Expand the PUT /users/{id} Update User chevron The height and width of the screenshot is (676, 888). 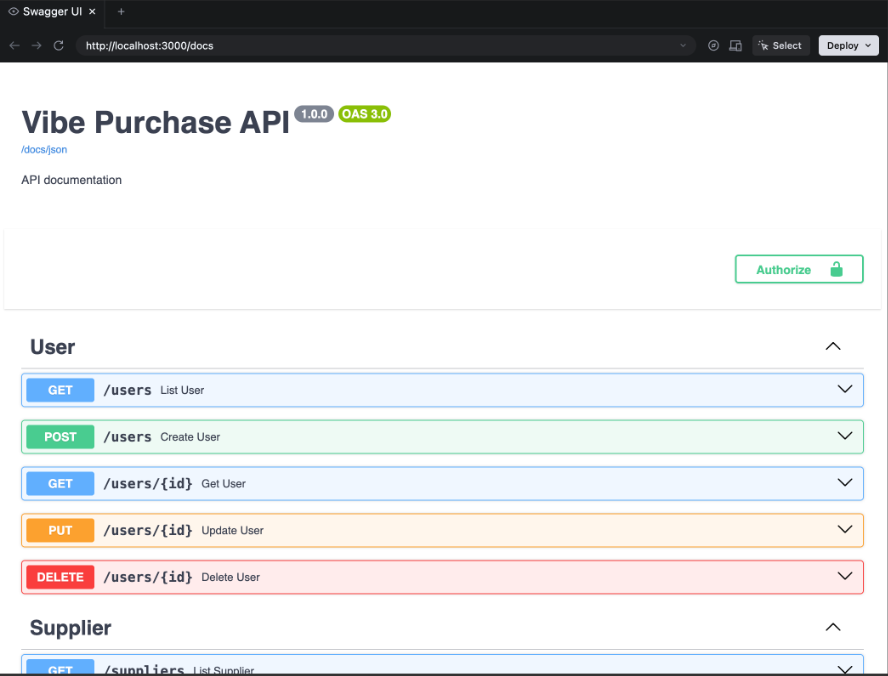(845, 529)
